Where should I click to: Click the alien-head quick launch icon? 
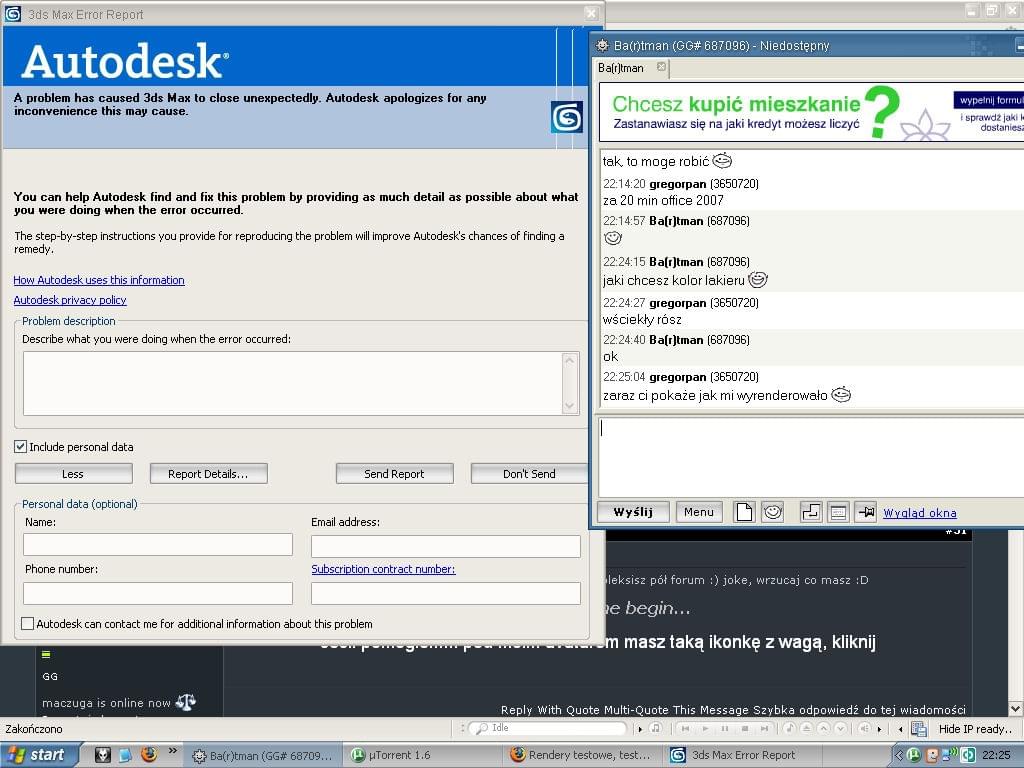(103, 755)
